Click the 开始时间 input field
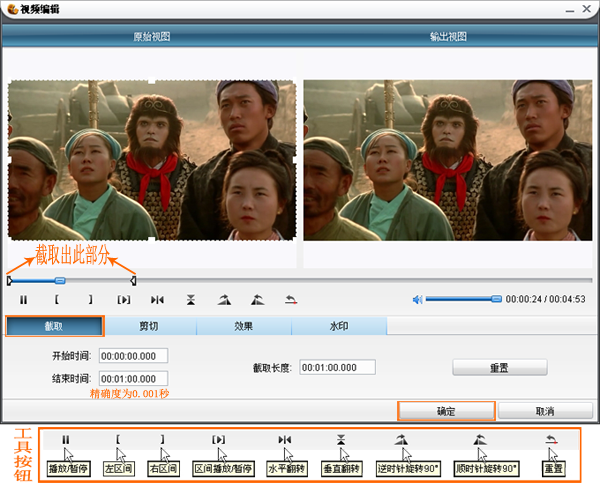Image resolution: width=600 pixels, height=487 pixels. [133, 356]
